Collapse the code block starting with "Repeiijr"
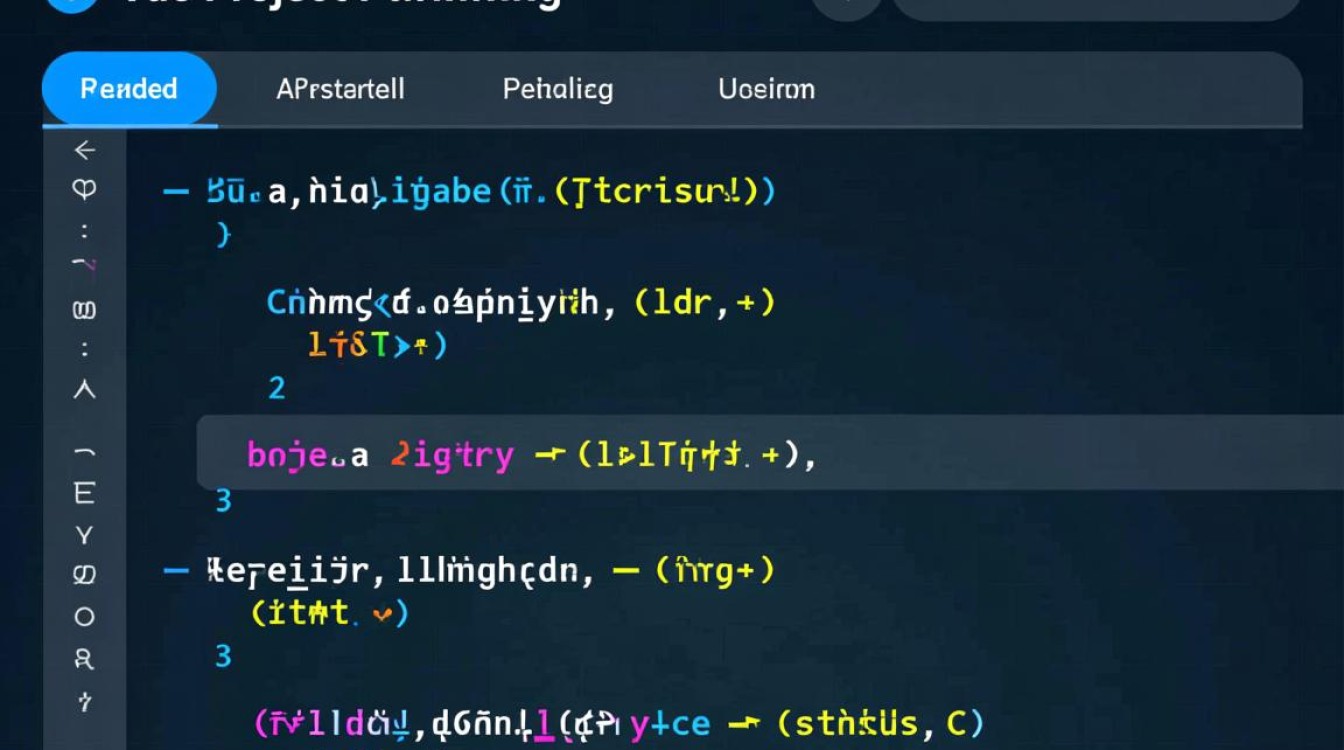The image size is (1344, 750). [176, 571]
